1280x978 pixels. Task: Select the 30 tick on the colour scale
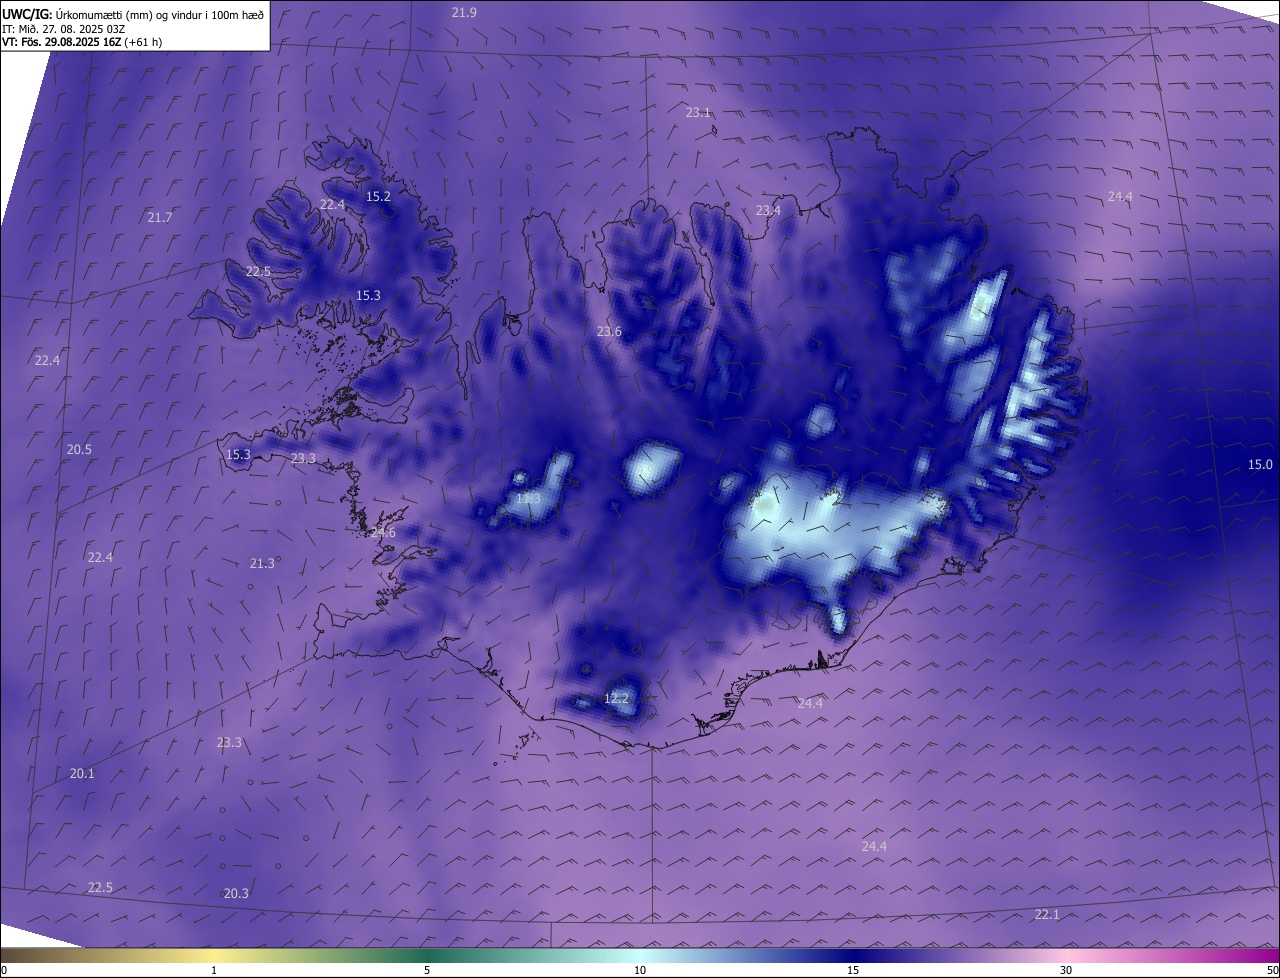[x=1066, y=970]
